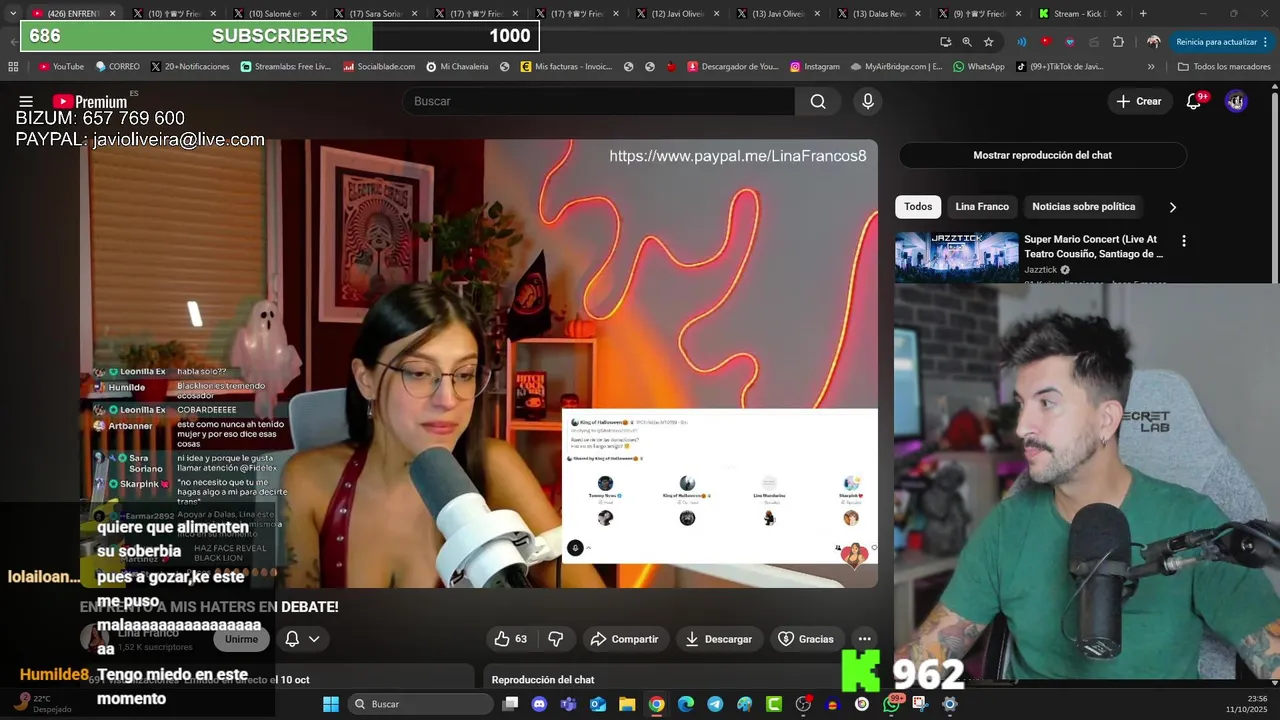
Task: Open the YouTube guide hamburger menu
Action: [x=26, y=101]
